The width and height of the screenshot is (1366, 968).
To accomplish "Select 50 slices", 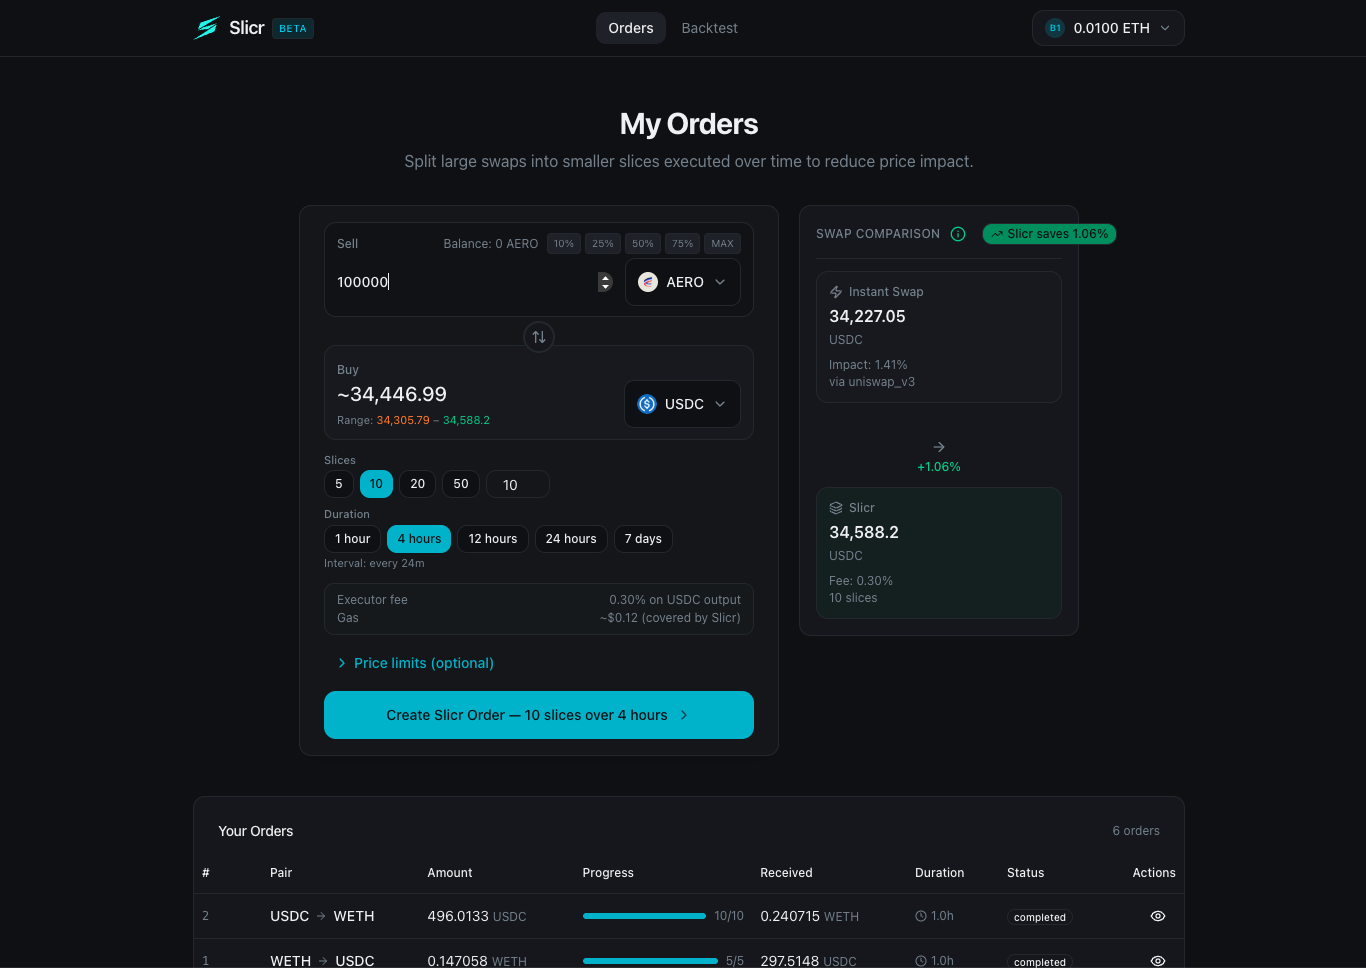I will tap(461, 484).
